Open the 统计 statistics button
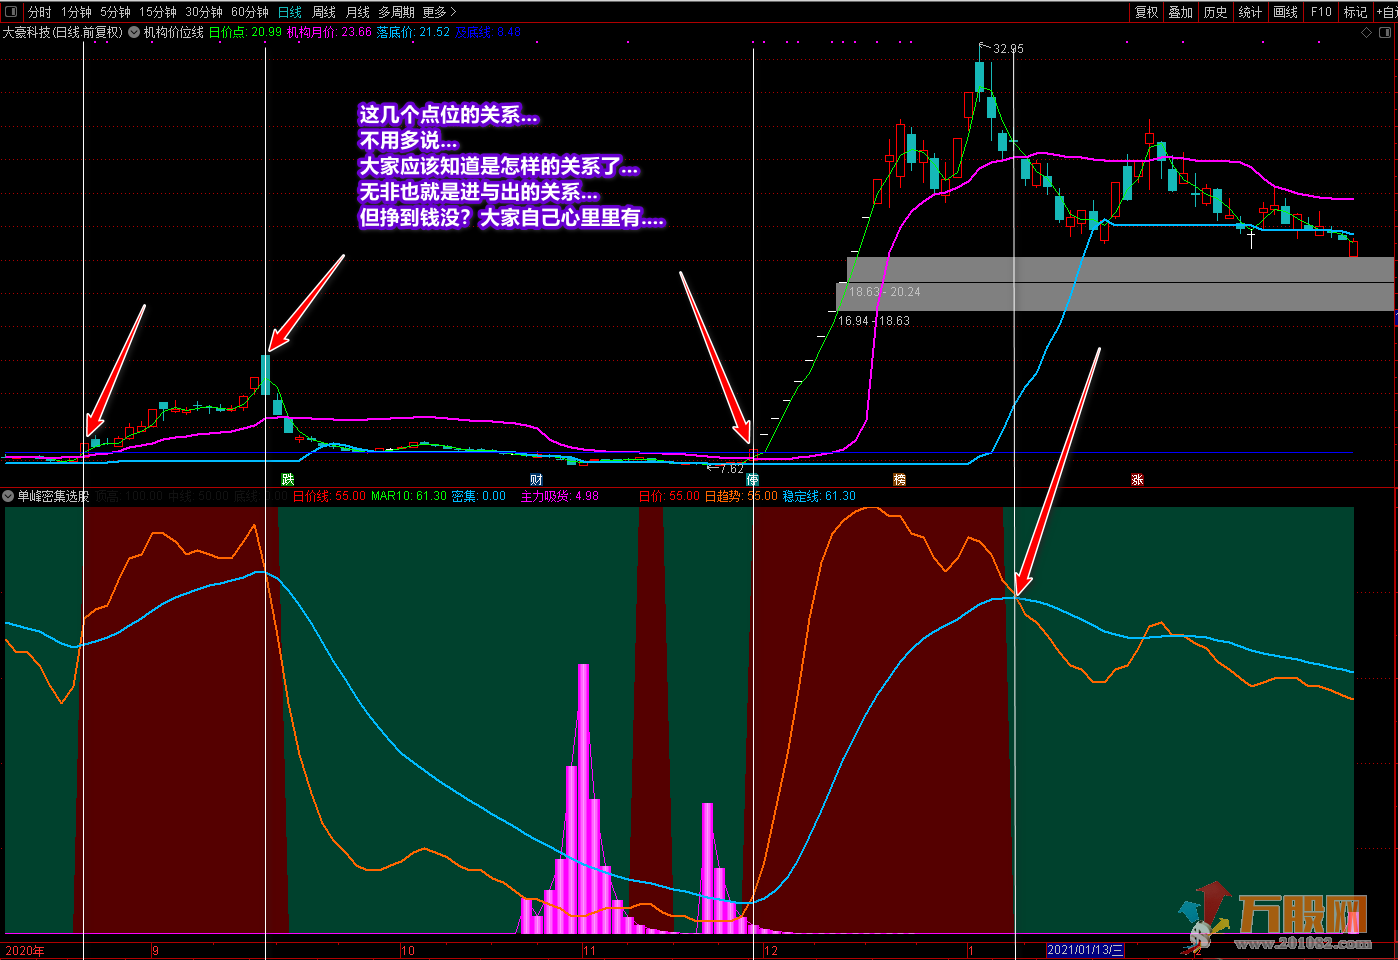 point(1250,12)
